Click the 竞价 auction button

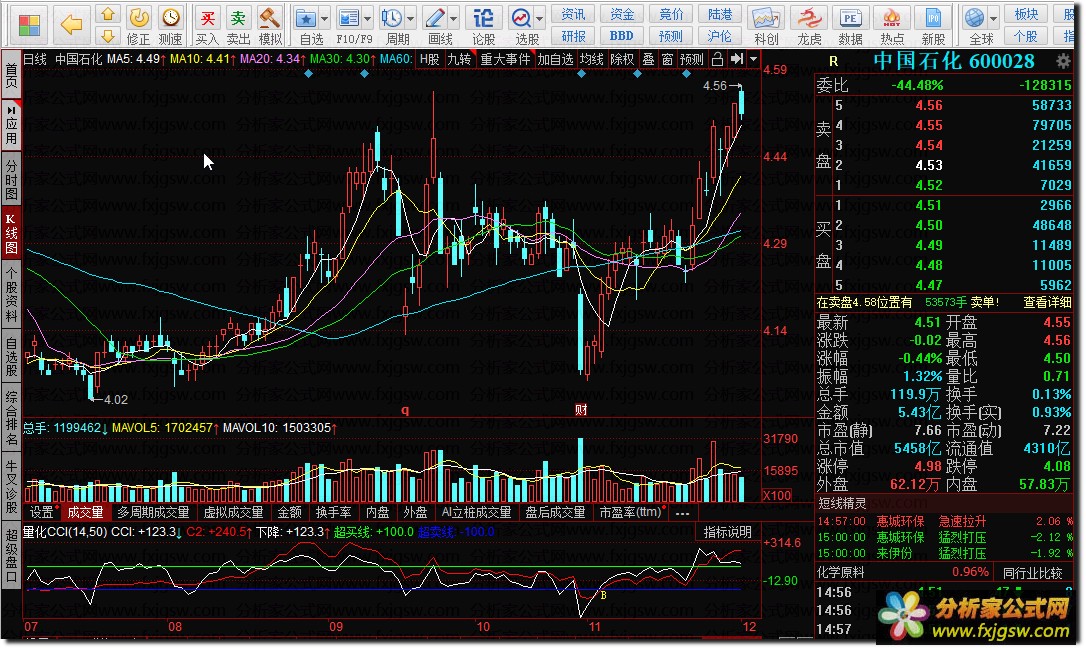point(670,14)
